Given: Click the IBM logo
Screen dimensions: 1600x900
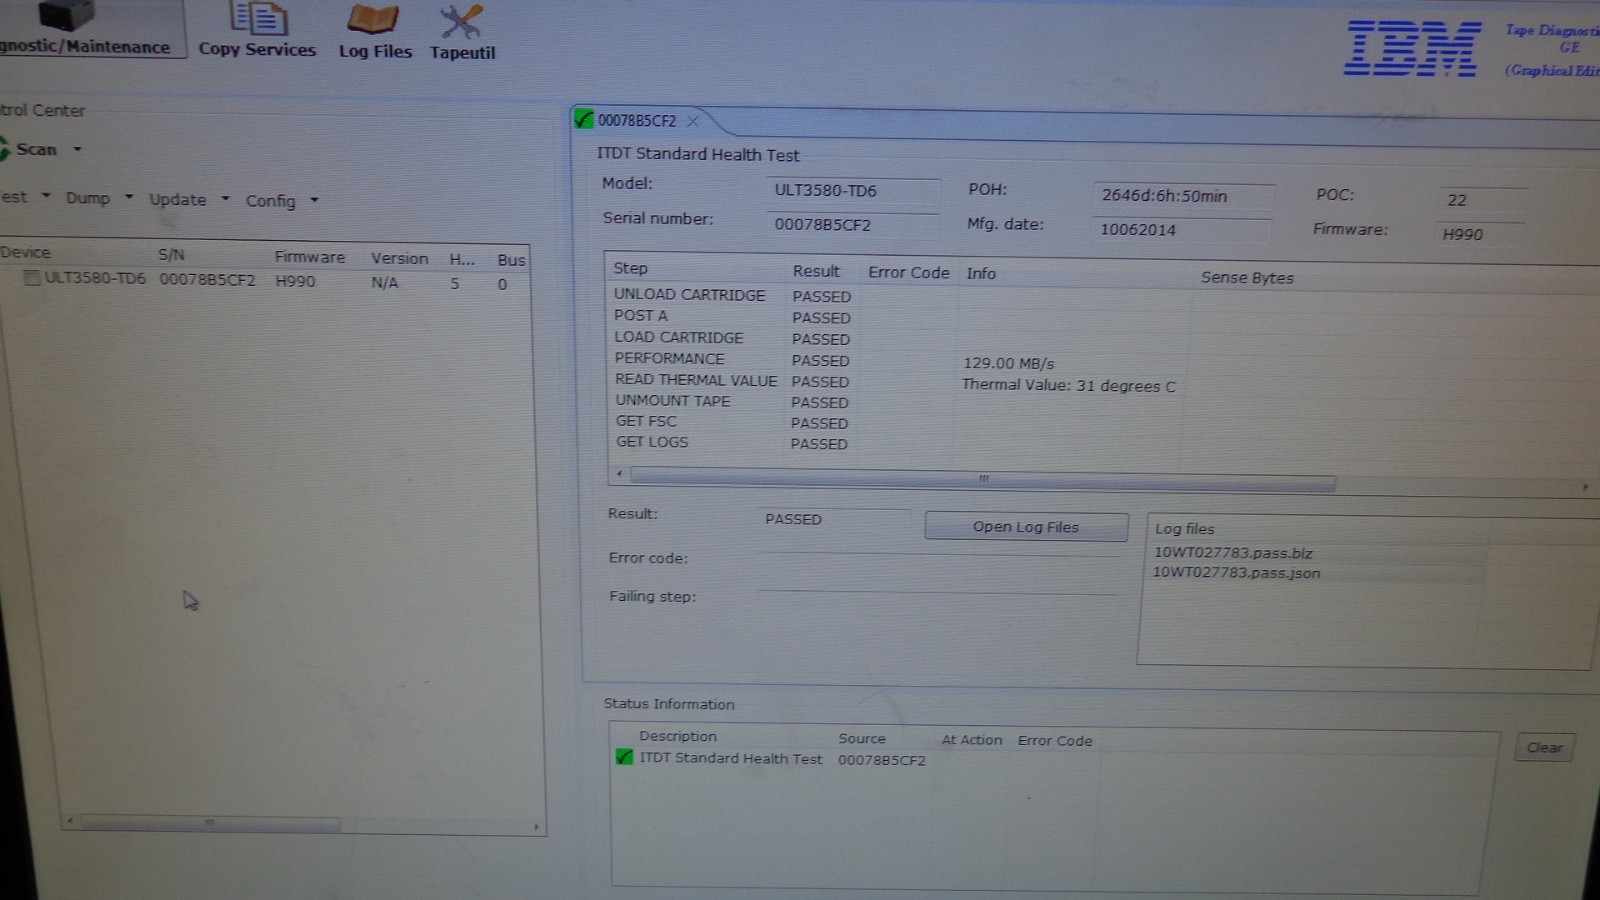Looking at the screenshot, I should [x=1412, y=48].
